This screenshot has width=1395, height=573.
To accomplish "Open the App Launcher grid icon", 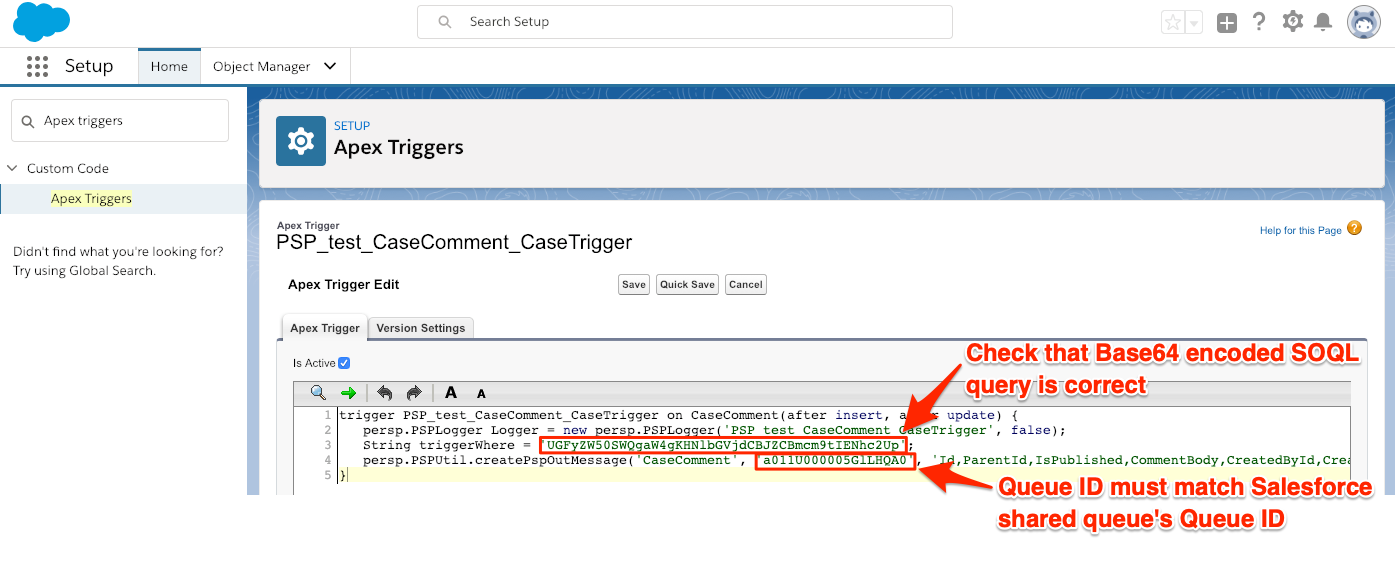I will tap(37, 66).
